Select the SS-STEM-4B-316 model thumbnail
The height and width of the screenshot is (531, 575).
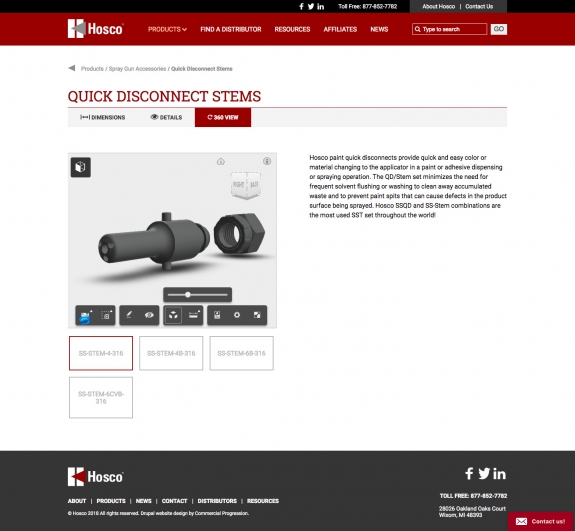point(171,353)
